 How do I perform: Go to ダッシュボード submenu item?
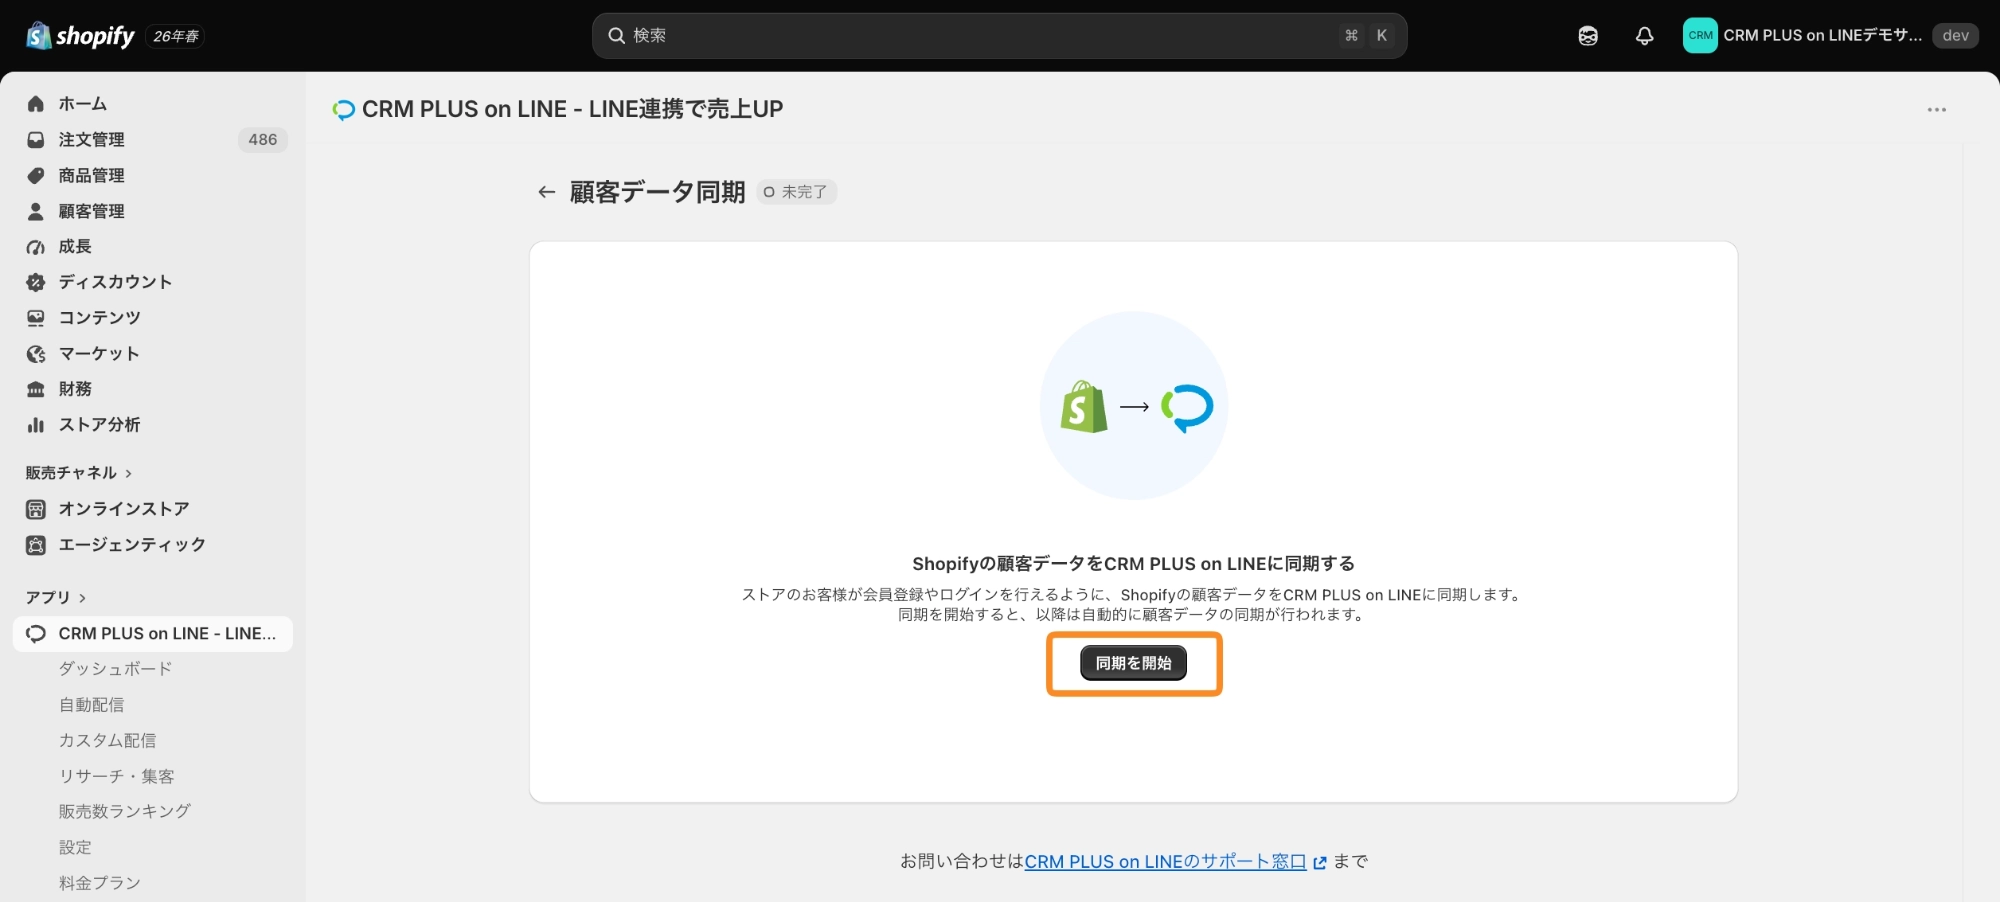(x=115, y=669)
